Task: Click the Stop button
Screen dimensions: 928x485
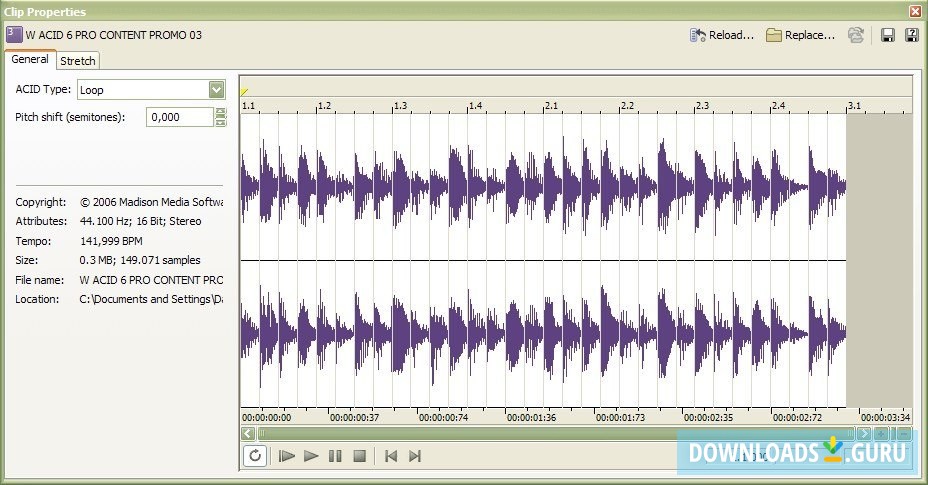Action: point(359,456)
